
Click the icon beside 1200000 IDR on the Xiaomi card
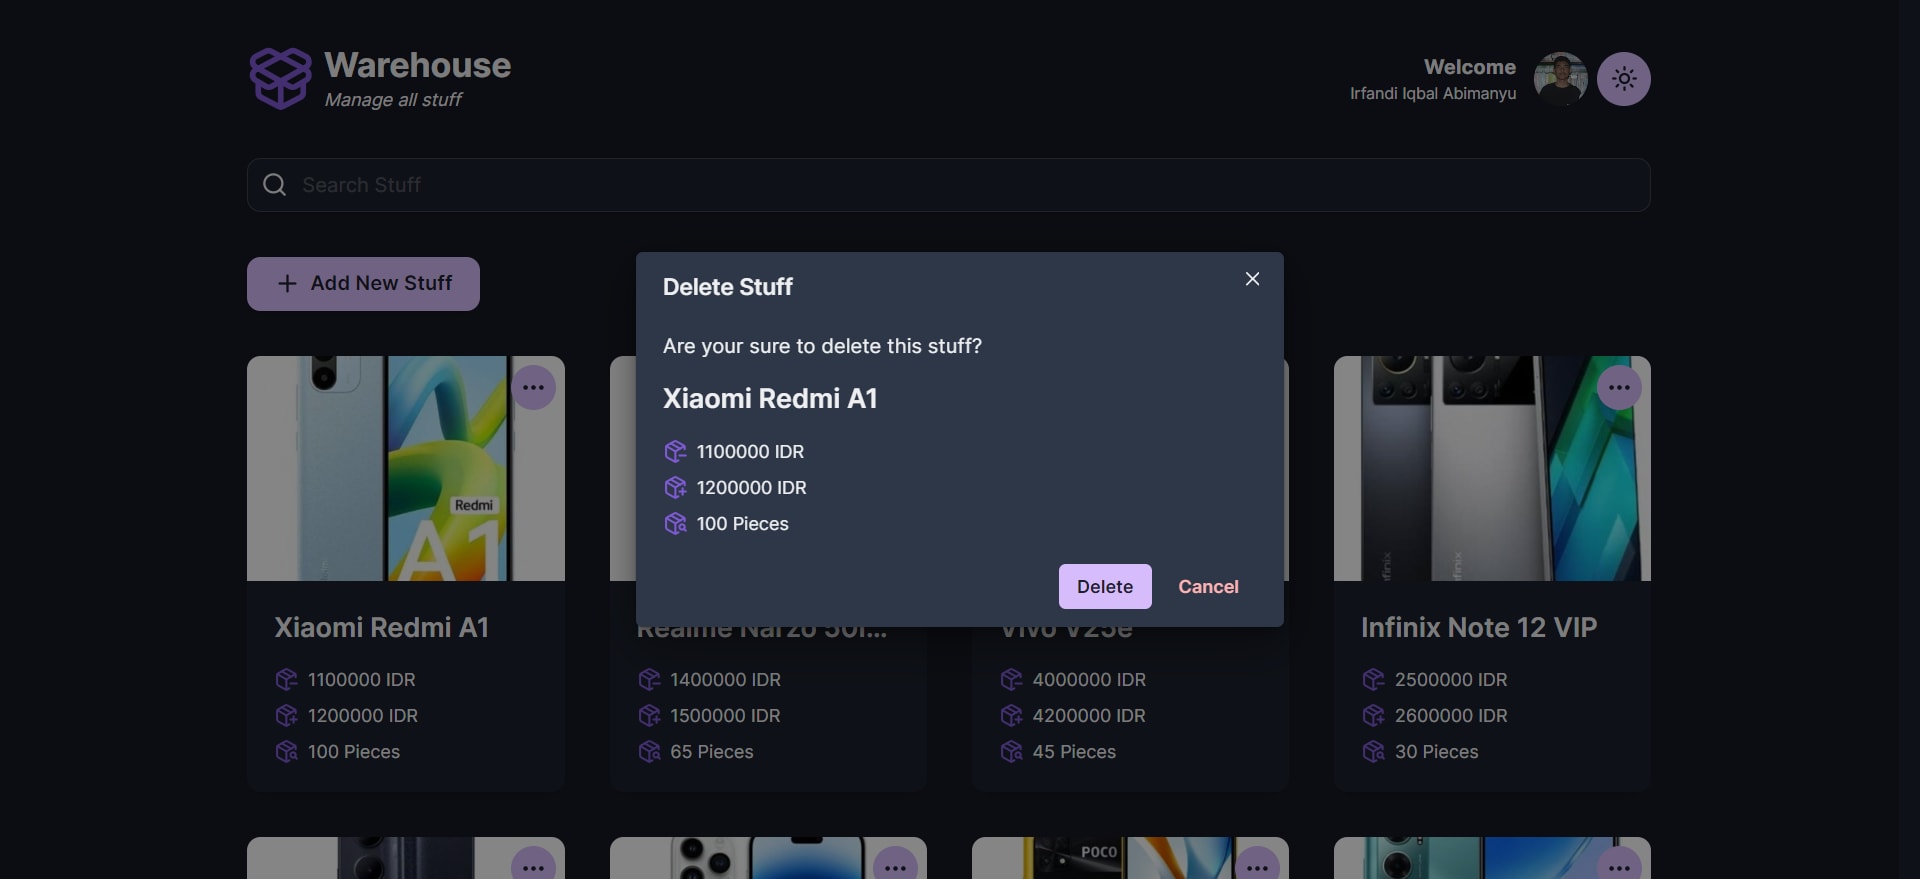(286, 716)
